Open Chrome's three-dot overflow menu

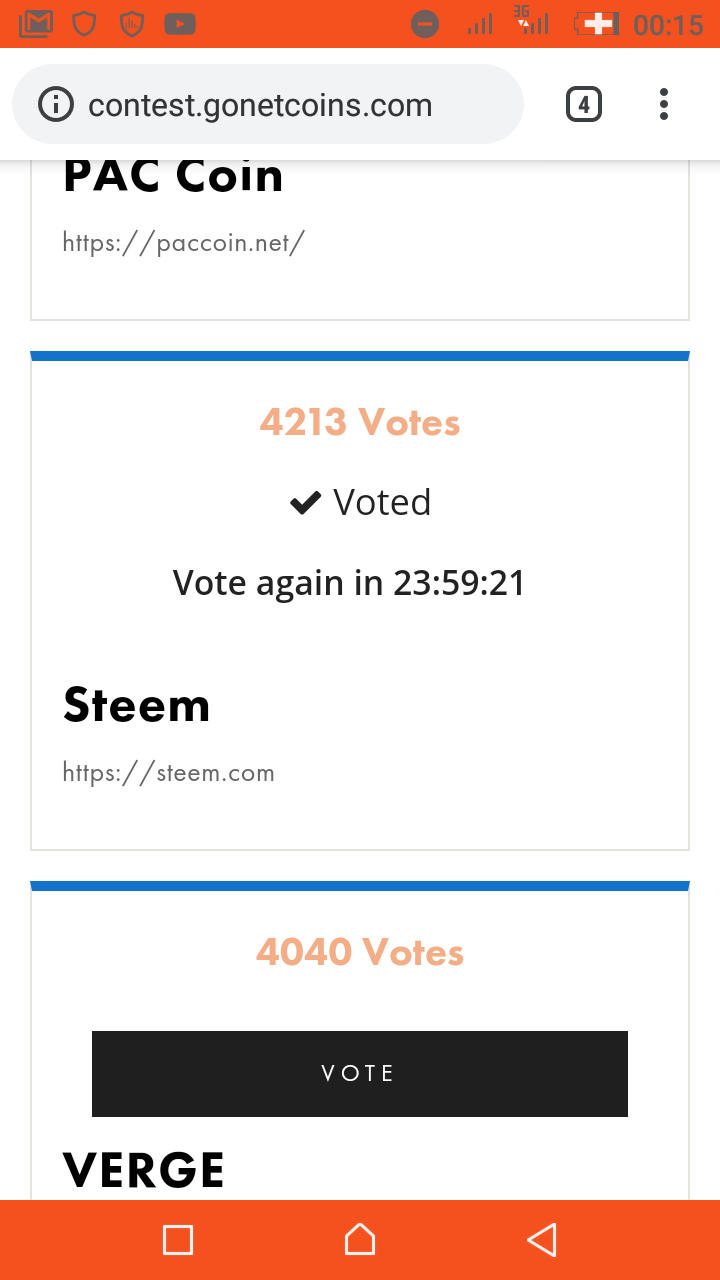click(664, 104)
